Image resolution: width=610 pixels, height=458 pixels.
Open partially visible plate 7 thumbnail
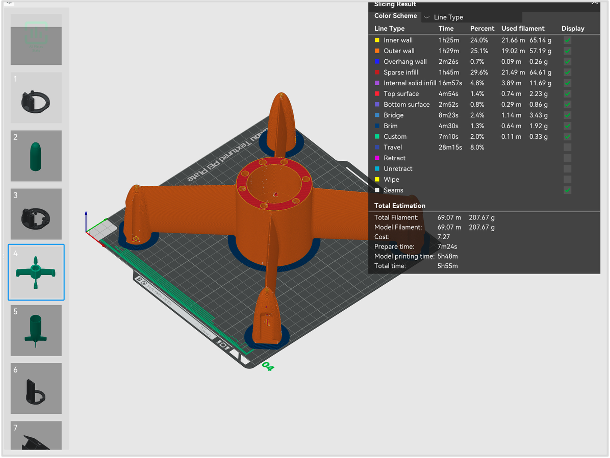click(x=36, y=435)
